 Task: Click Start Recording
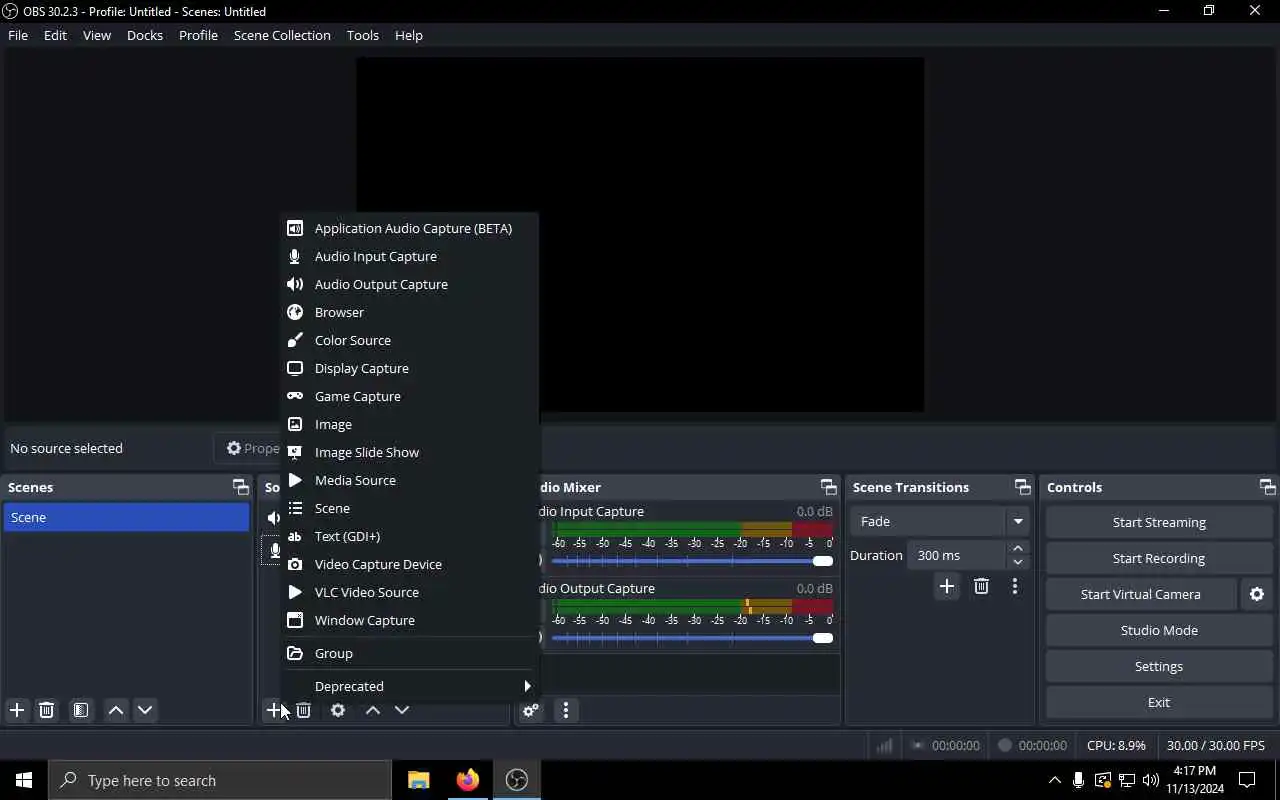(x=1159, y=558)
